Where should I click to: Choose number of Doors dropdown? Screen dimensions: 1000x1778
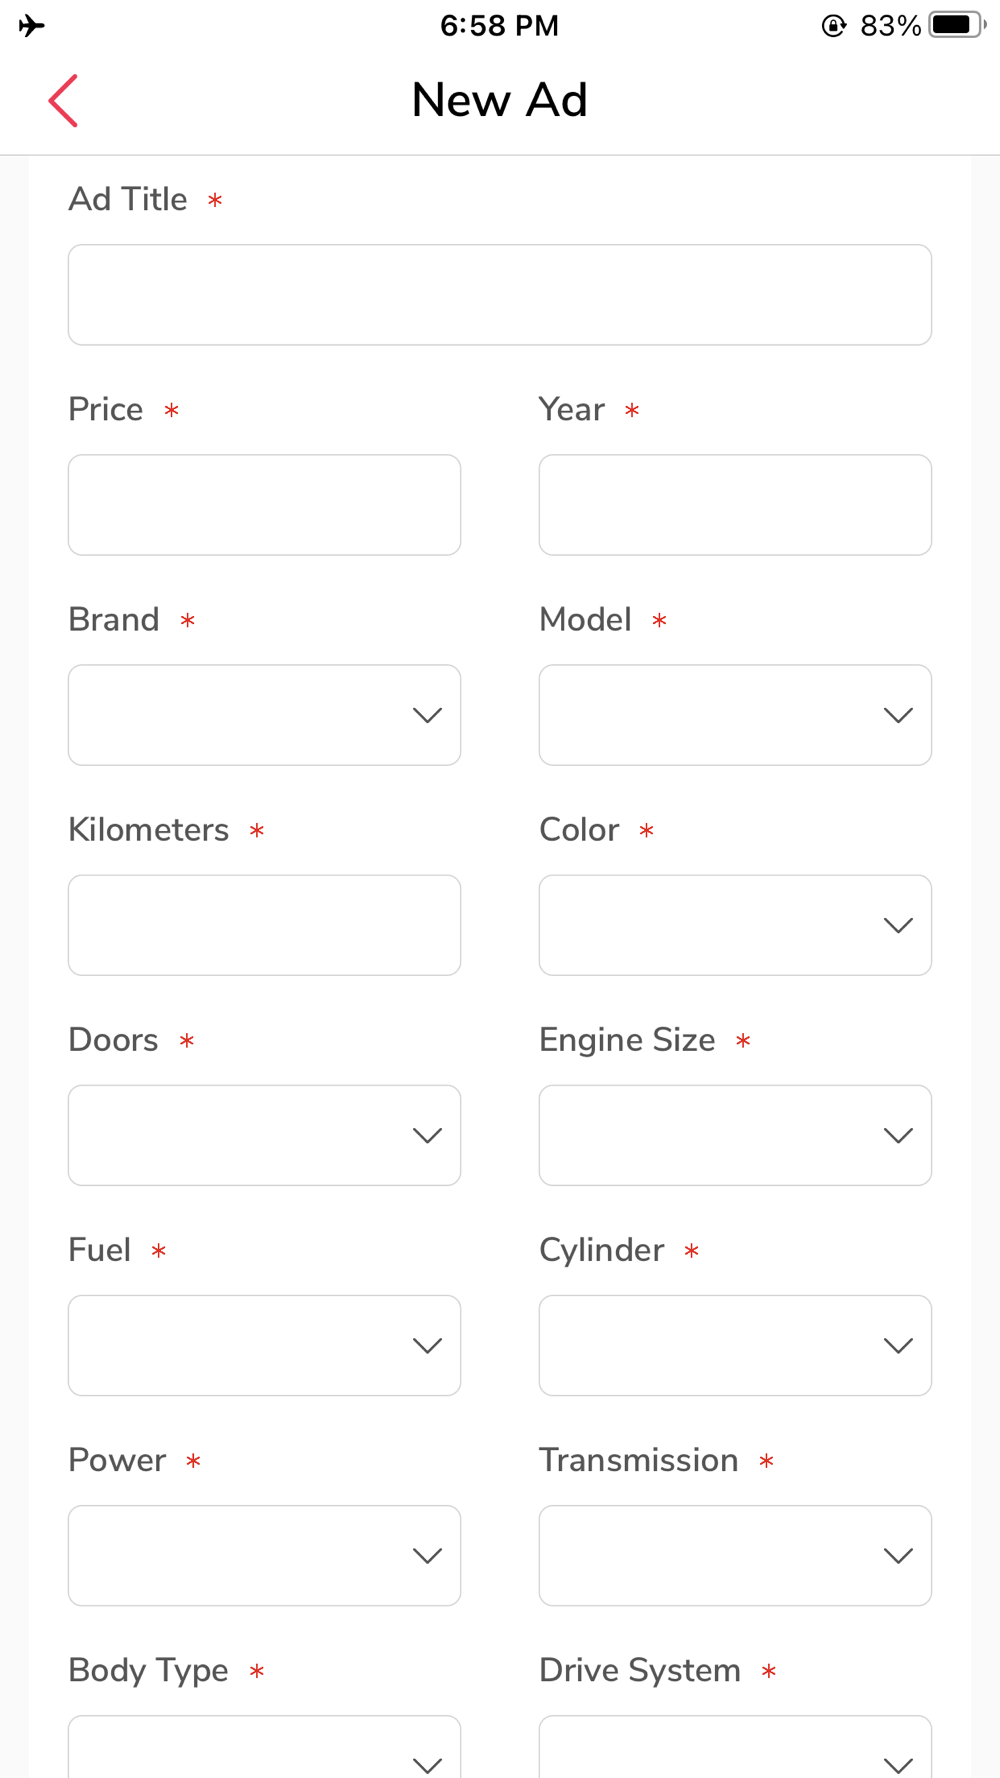[x=264, y=1135]
